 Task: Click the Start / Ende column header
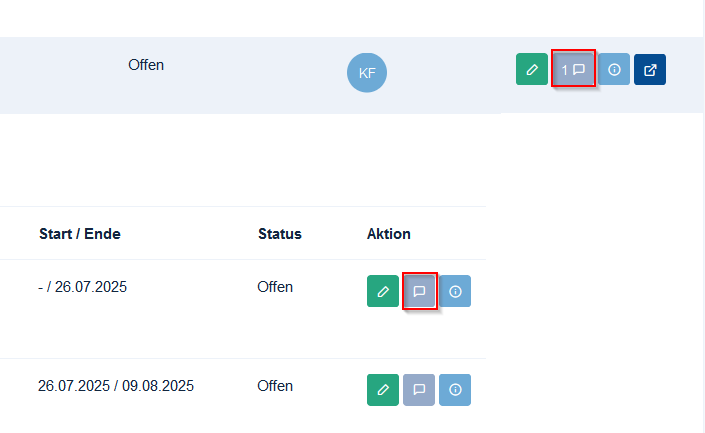pyautogui.click(x=80, y=234)
